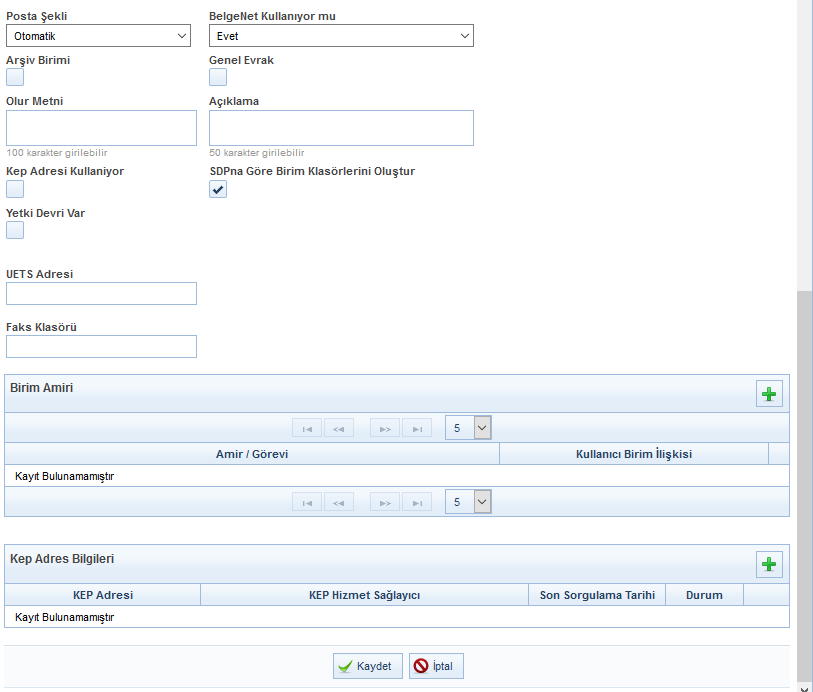The height and width of the screenshot is (692, 813).
Task: Open the Posta Şekli dropdown
Action: pyautogui.click(x=98, y=36)
